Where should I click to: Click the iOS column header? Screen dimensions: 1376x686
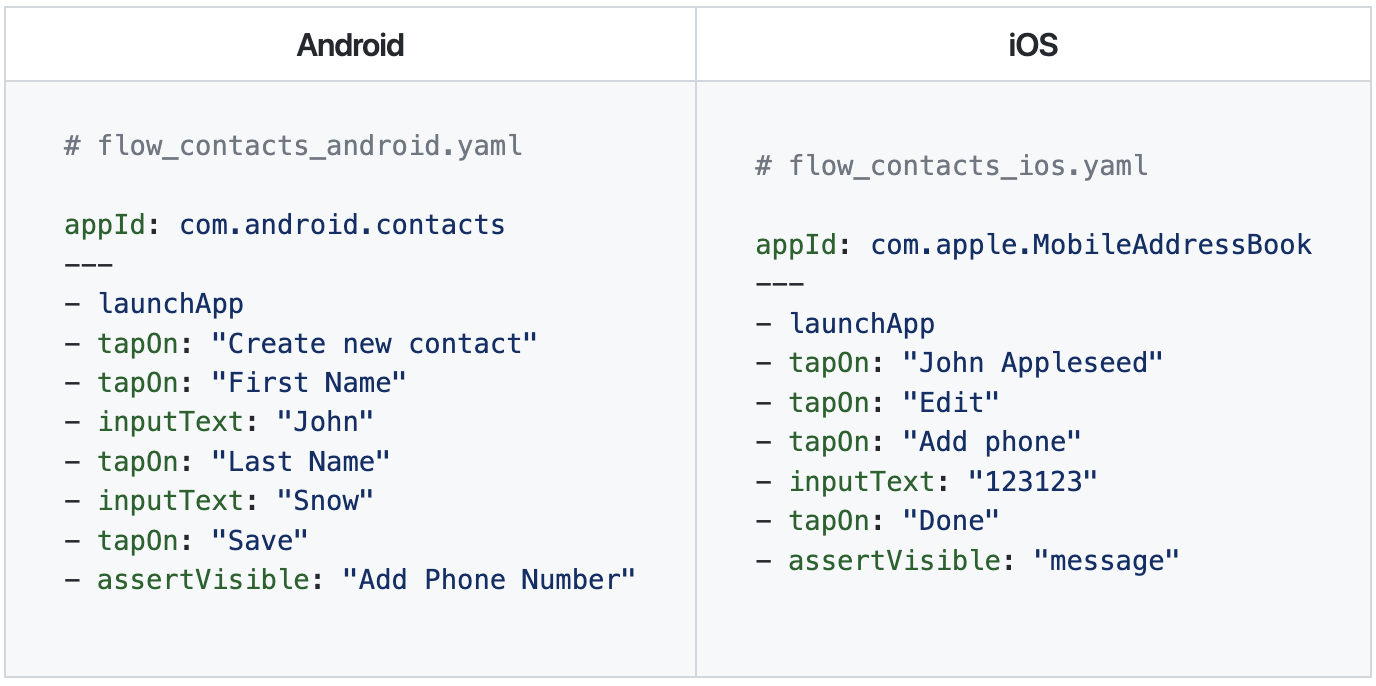(1033, 45)
